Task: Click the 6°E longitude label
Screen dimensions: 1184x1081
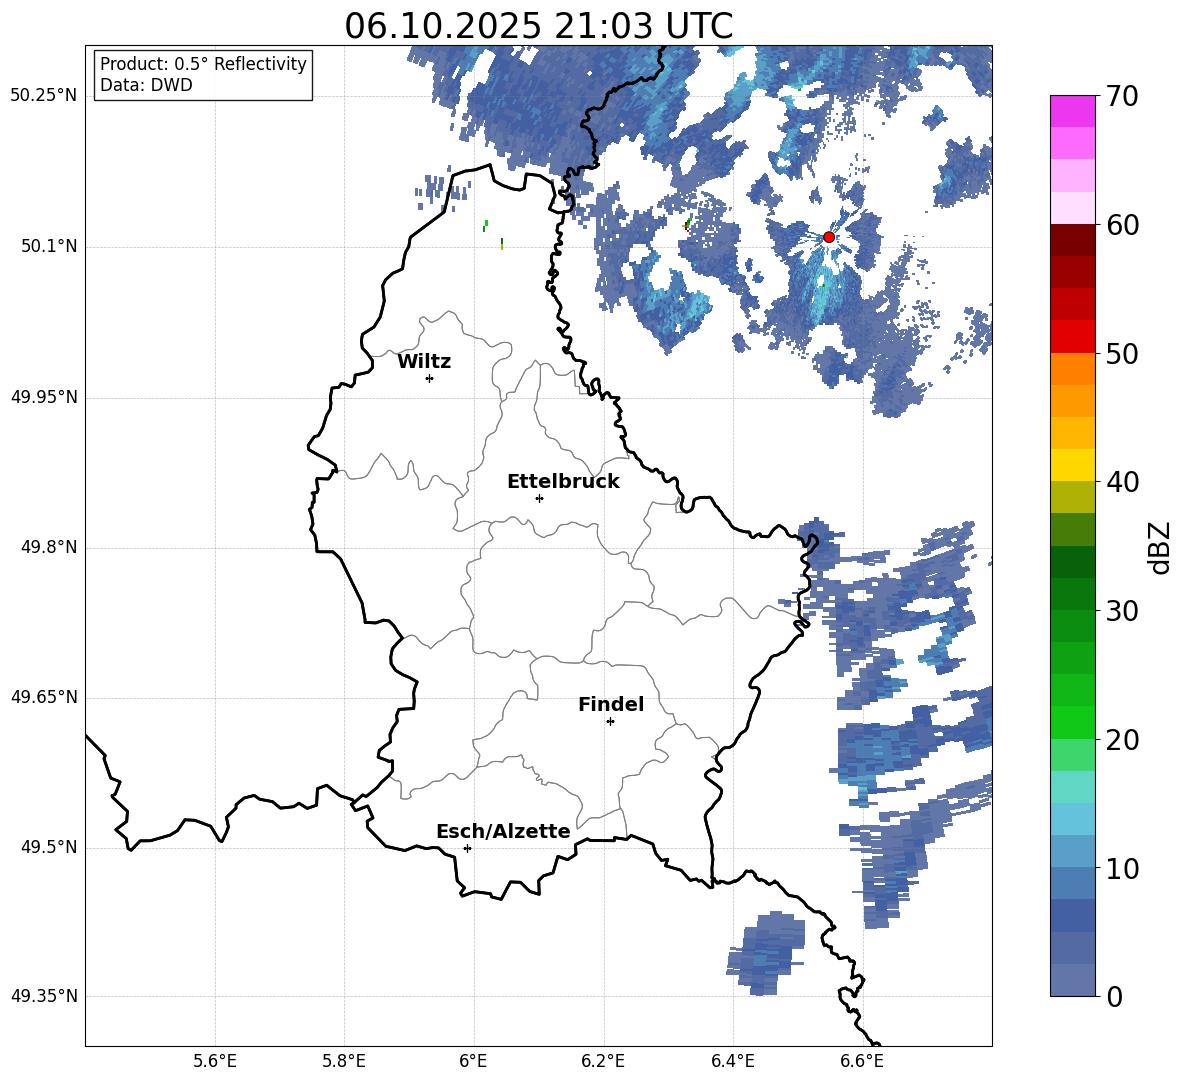Action: coord(473,1061)
